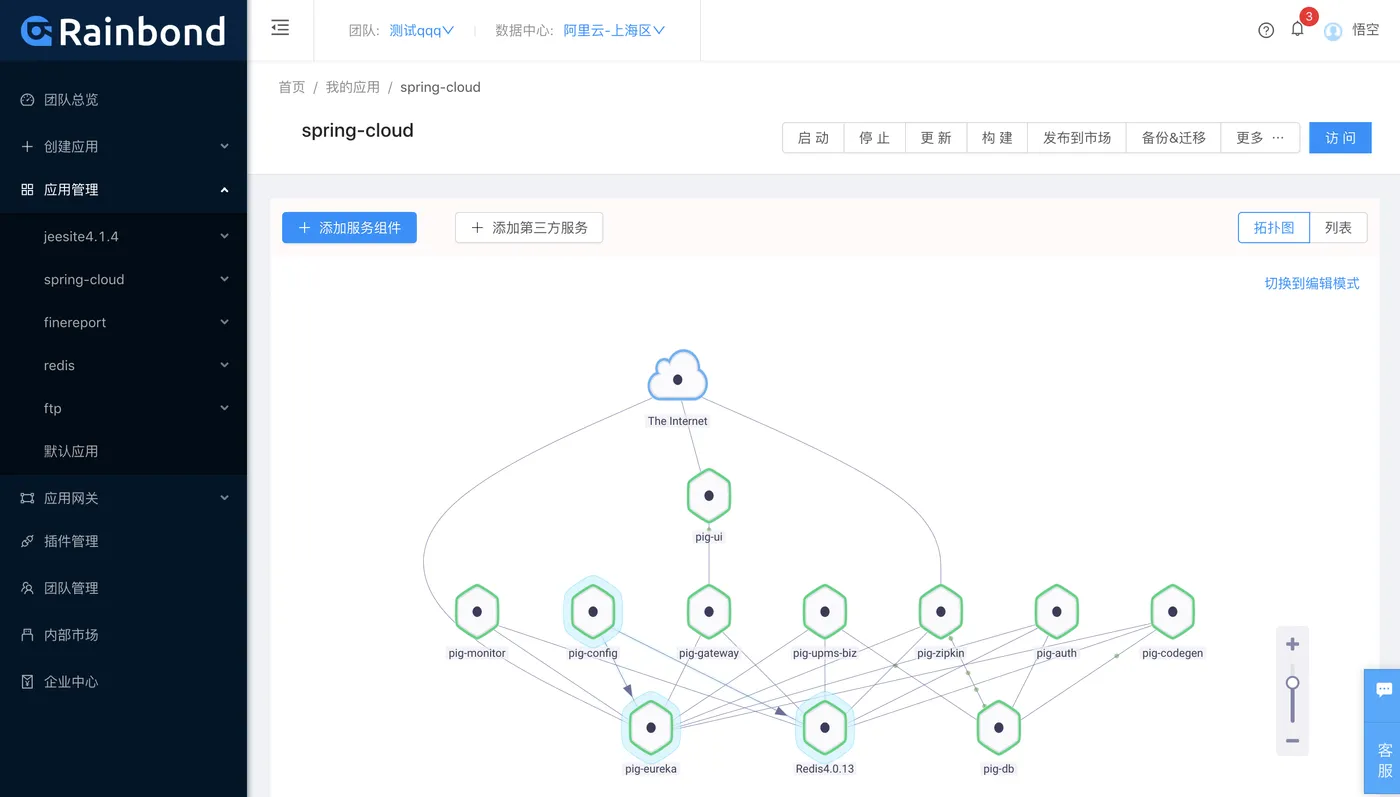Viewport: 1400px width, 797px height.
Task: Click the spring-cloud page title
Action: coord(357,131)
